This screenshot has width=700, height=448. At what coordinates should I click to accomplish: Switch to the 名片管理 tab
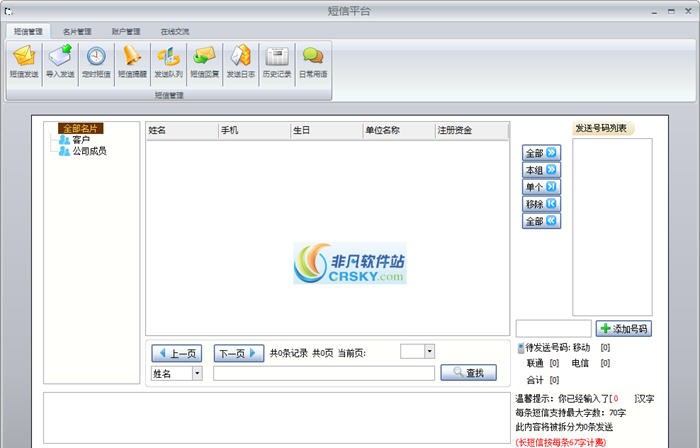(77, 31)
